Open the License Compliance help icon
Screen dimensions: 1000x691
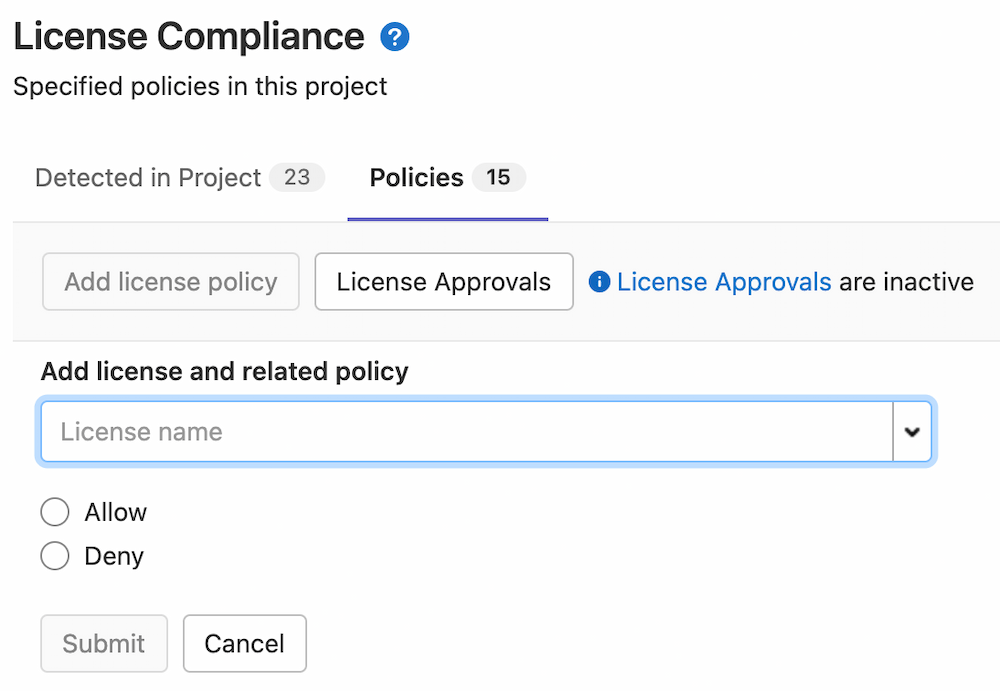pyautogui.click(x=394, y=36)
